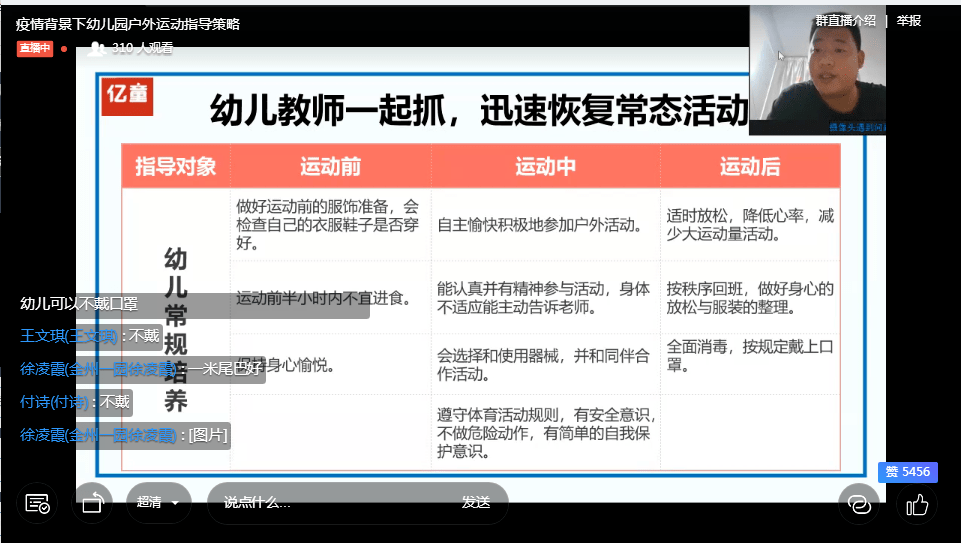Click the [图片] image message in chat
This screenshot has height=543, width=961.
tap(208, 435)
